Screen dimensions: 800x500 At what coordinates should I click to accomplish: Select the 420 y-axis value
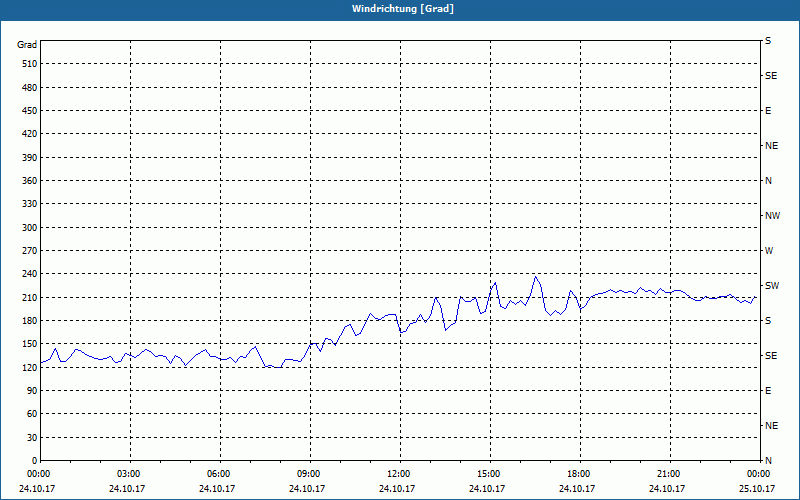pyautogui.click(x=30, y=134)
